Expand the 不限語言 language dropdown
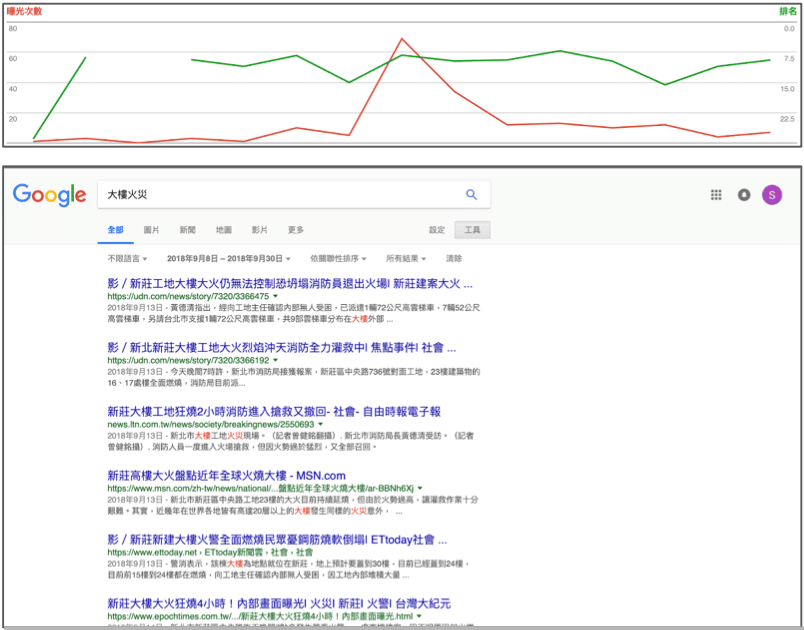Screen dimensions: 804x630 pyautogui.click(x=122, y=258)
